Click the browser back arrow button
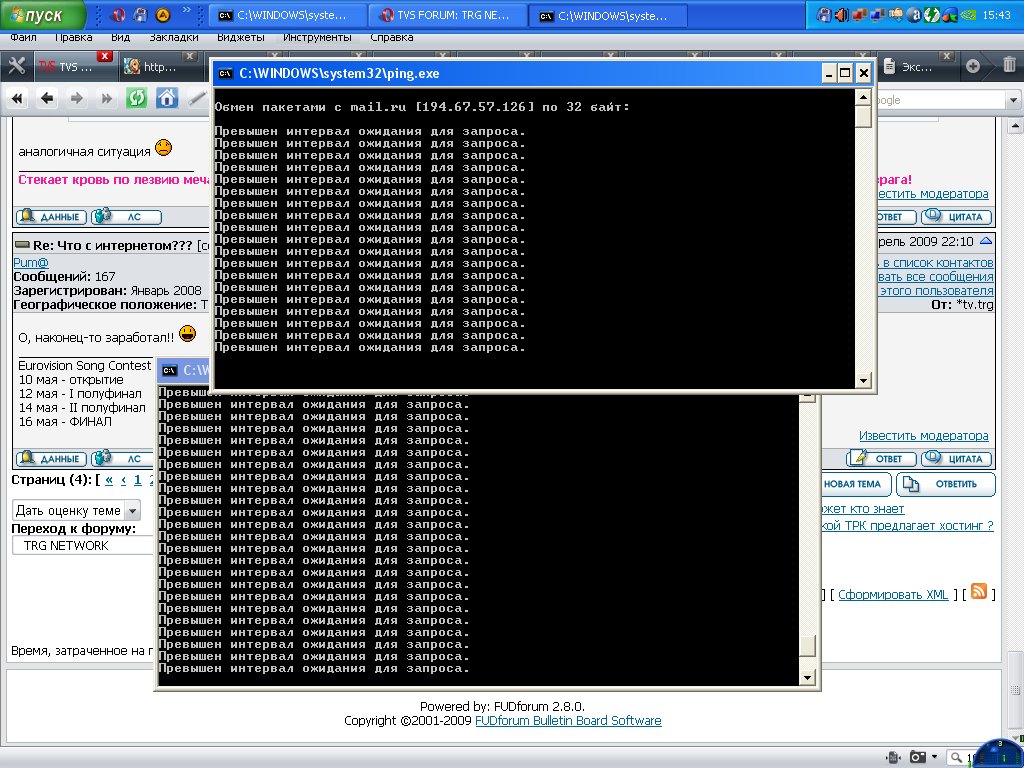1024x768 pixels. [x=46, y=98]
